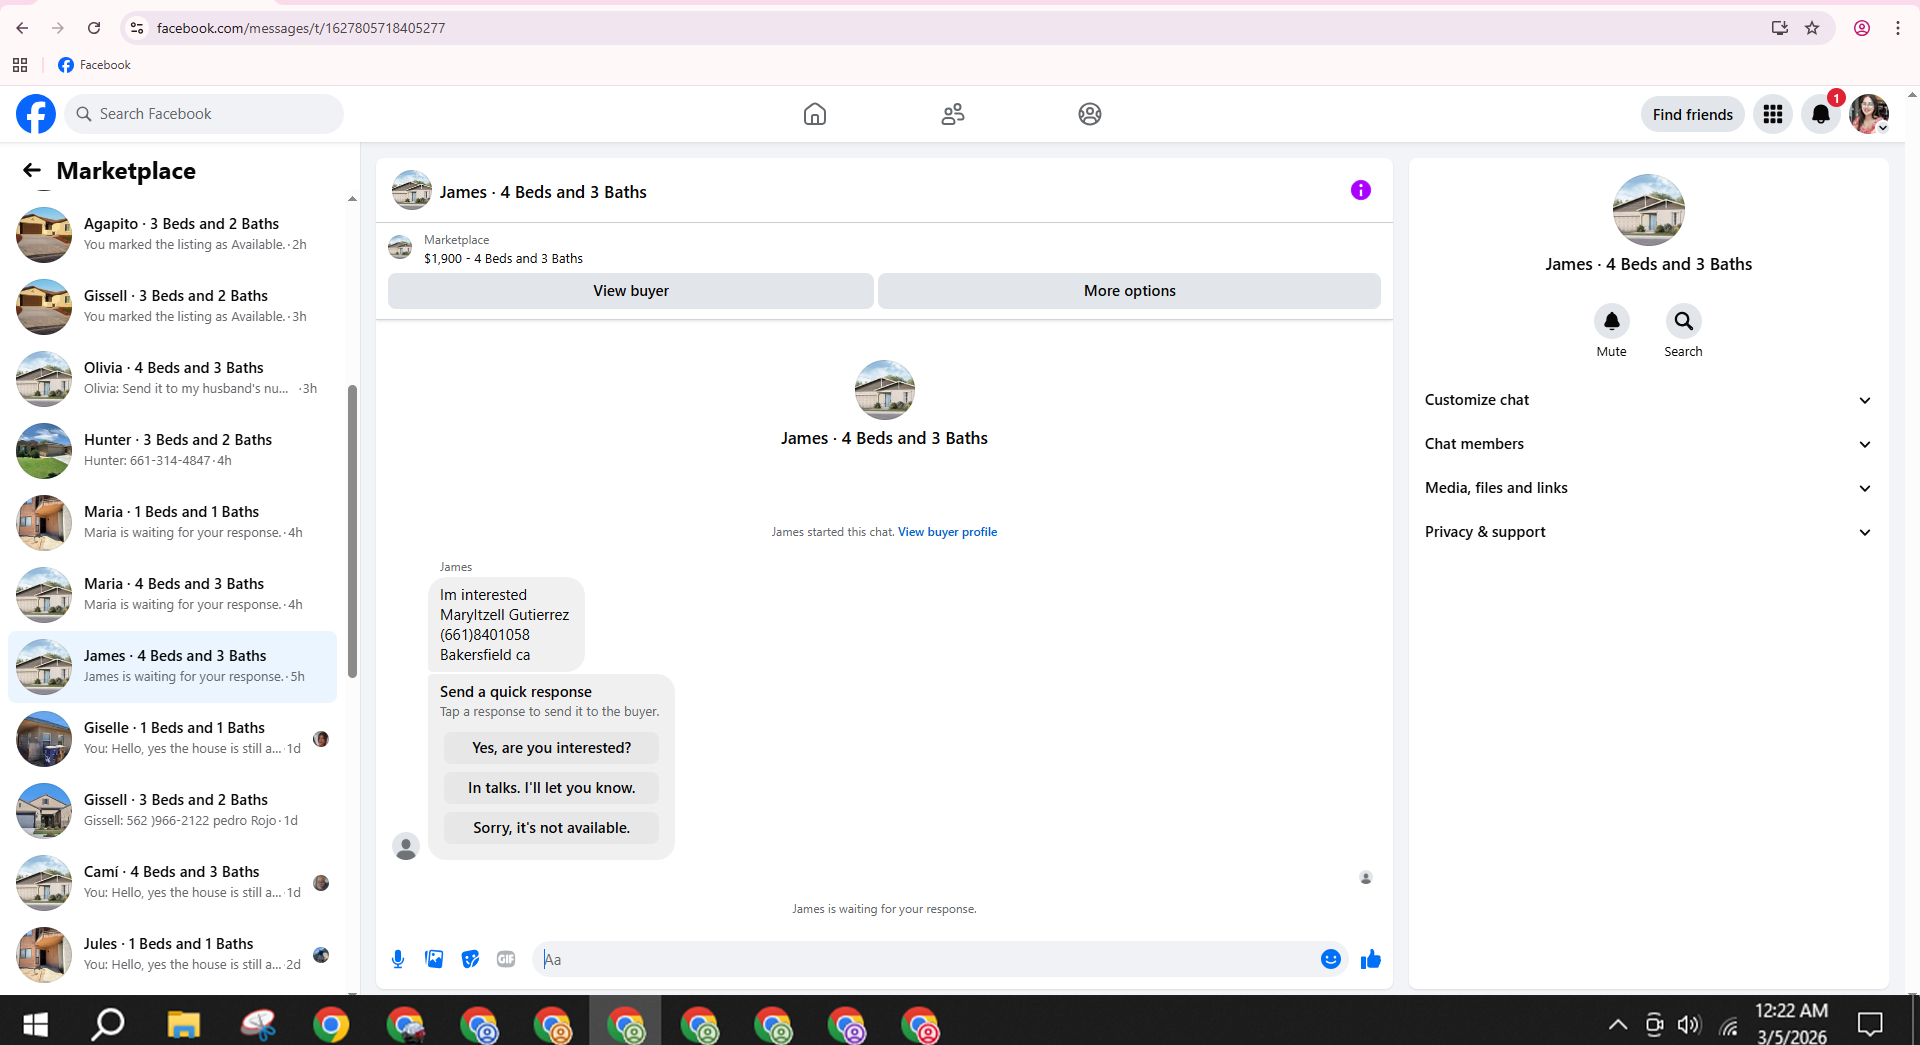The image size is (1920, 1045).
Task: Open the Windows notification center icon
Action: point(1870,1024)
